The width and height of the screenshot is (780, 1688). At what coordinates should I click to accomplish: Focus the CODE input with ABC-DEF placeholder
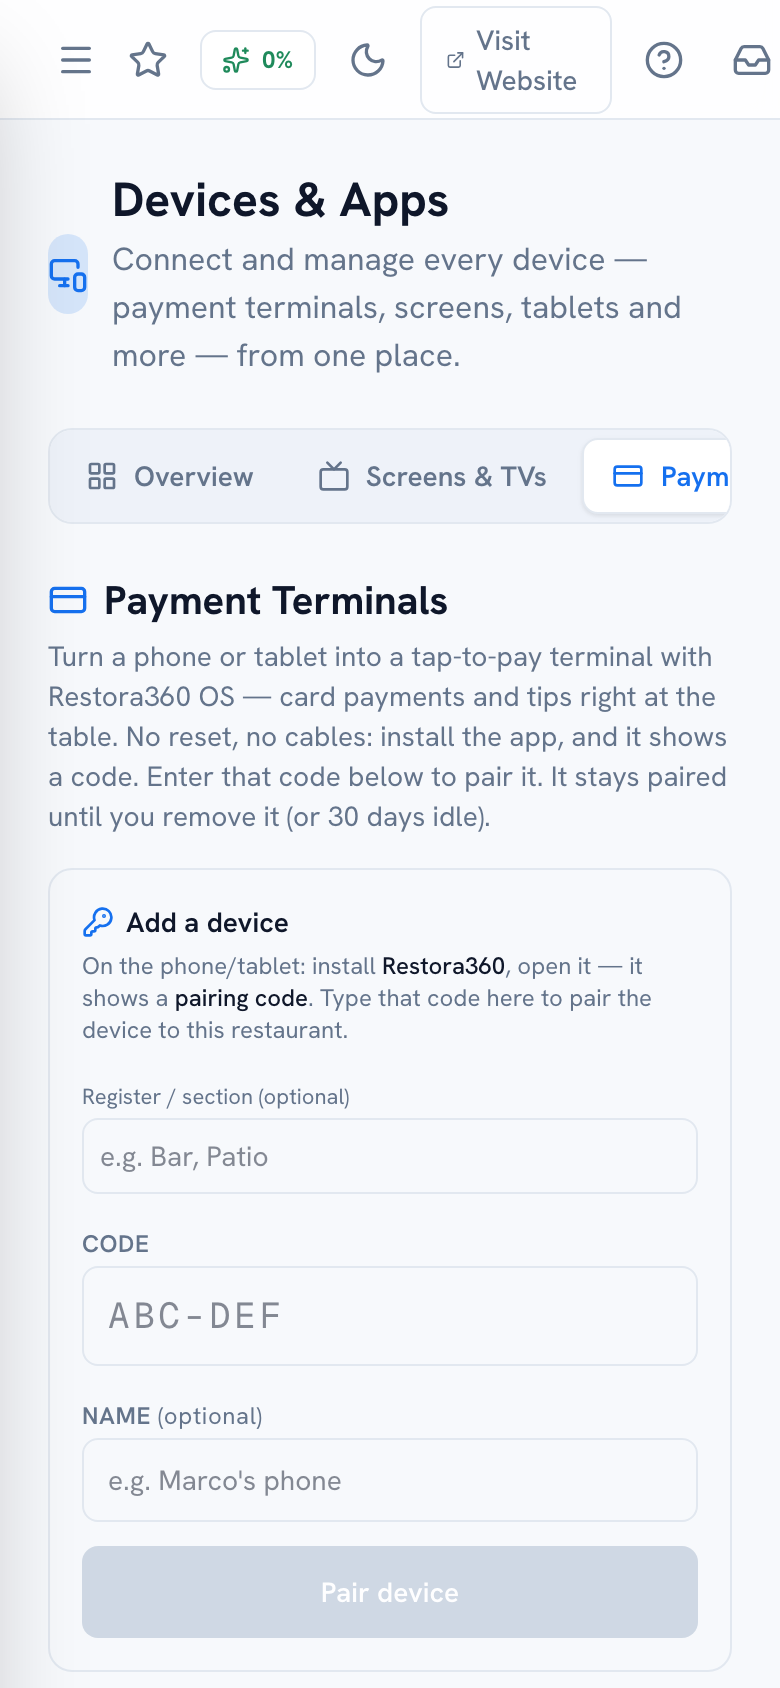(x=390, y=1316)
